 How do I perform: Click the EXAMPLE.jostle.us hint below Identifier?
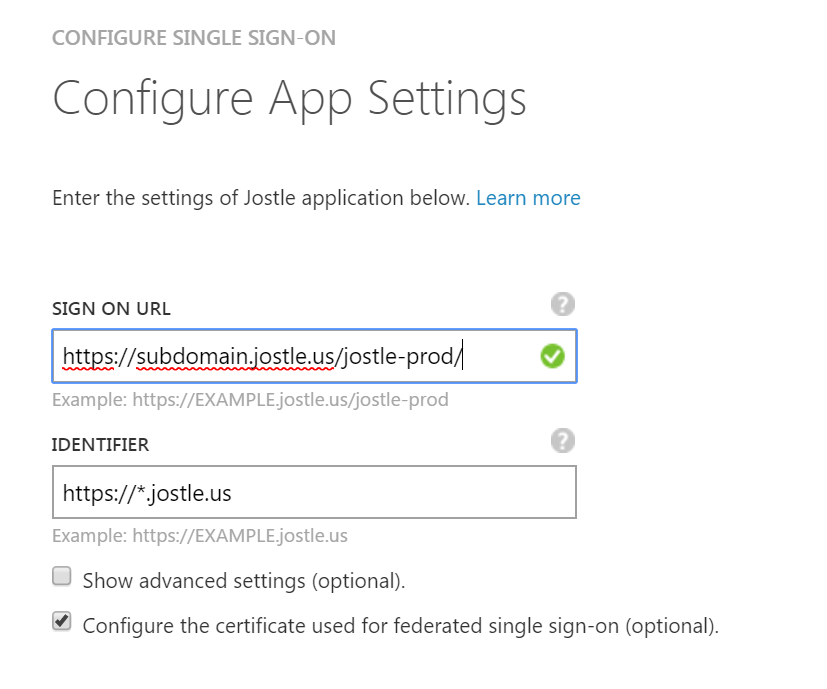pos(199,536)
